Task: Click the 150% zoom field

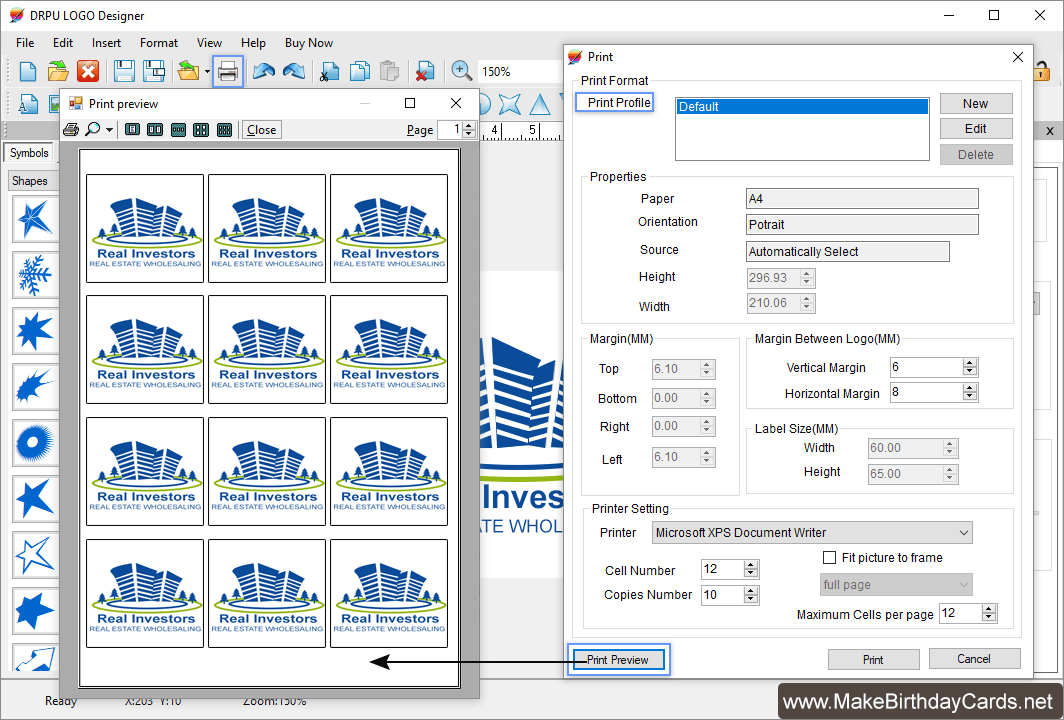Action: (x=519, y=71)
